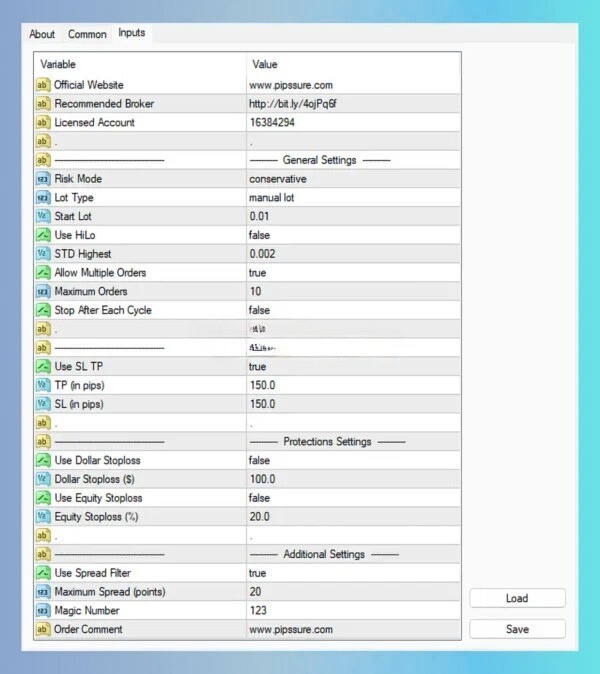Toggle the Use Spread Filter value 'true'
Screen dimensions: 600x674
coord(257,573)
